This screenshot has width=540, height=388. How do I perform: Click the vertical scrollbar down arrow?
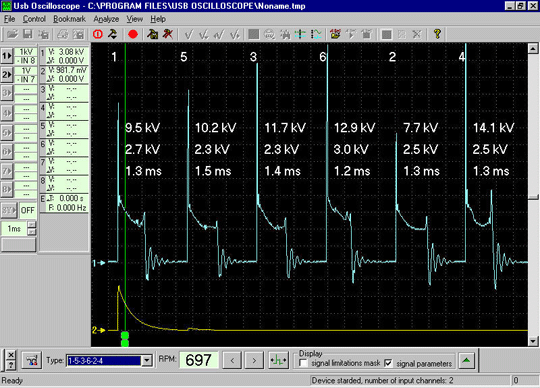533,341
